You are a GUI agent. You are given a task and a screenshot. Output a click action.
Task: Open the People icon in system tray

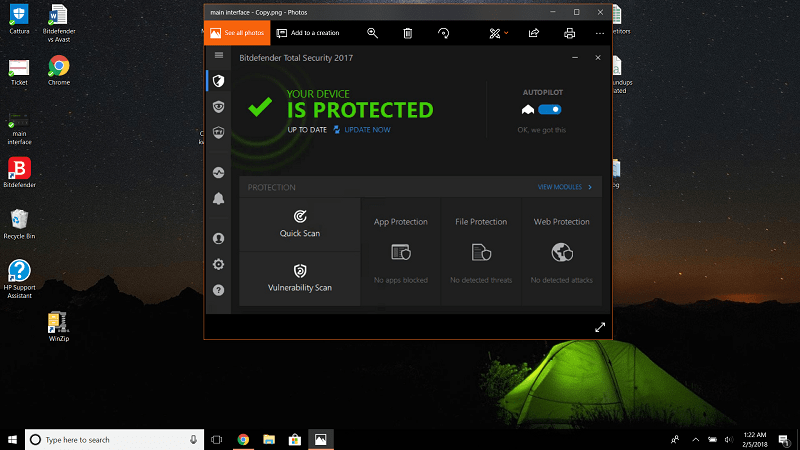tap(675, 440)
